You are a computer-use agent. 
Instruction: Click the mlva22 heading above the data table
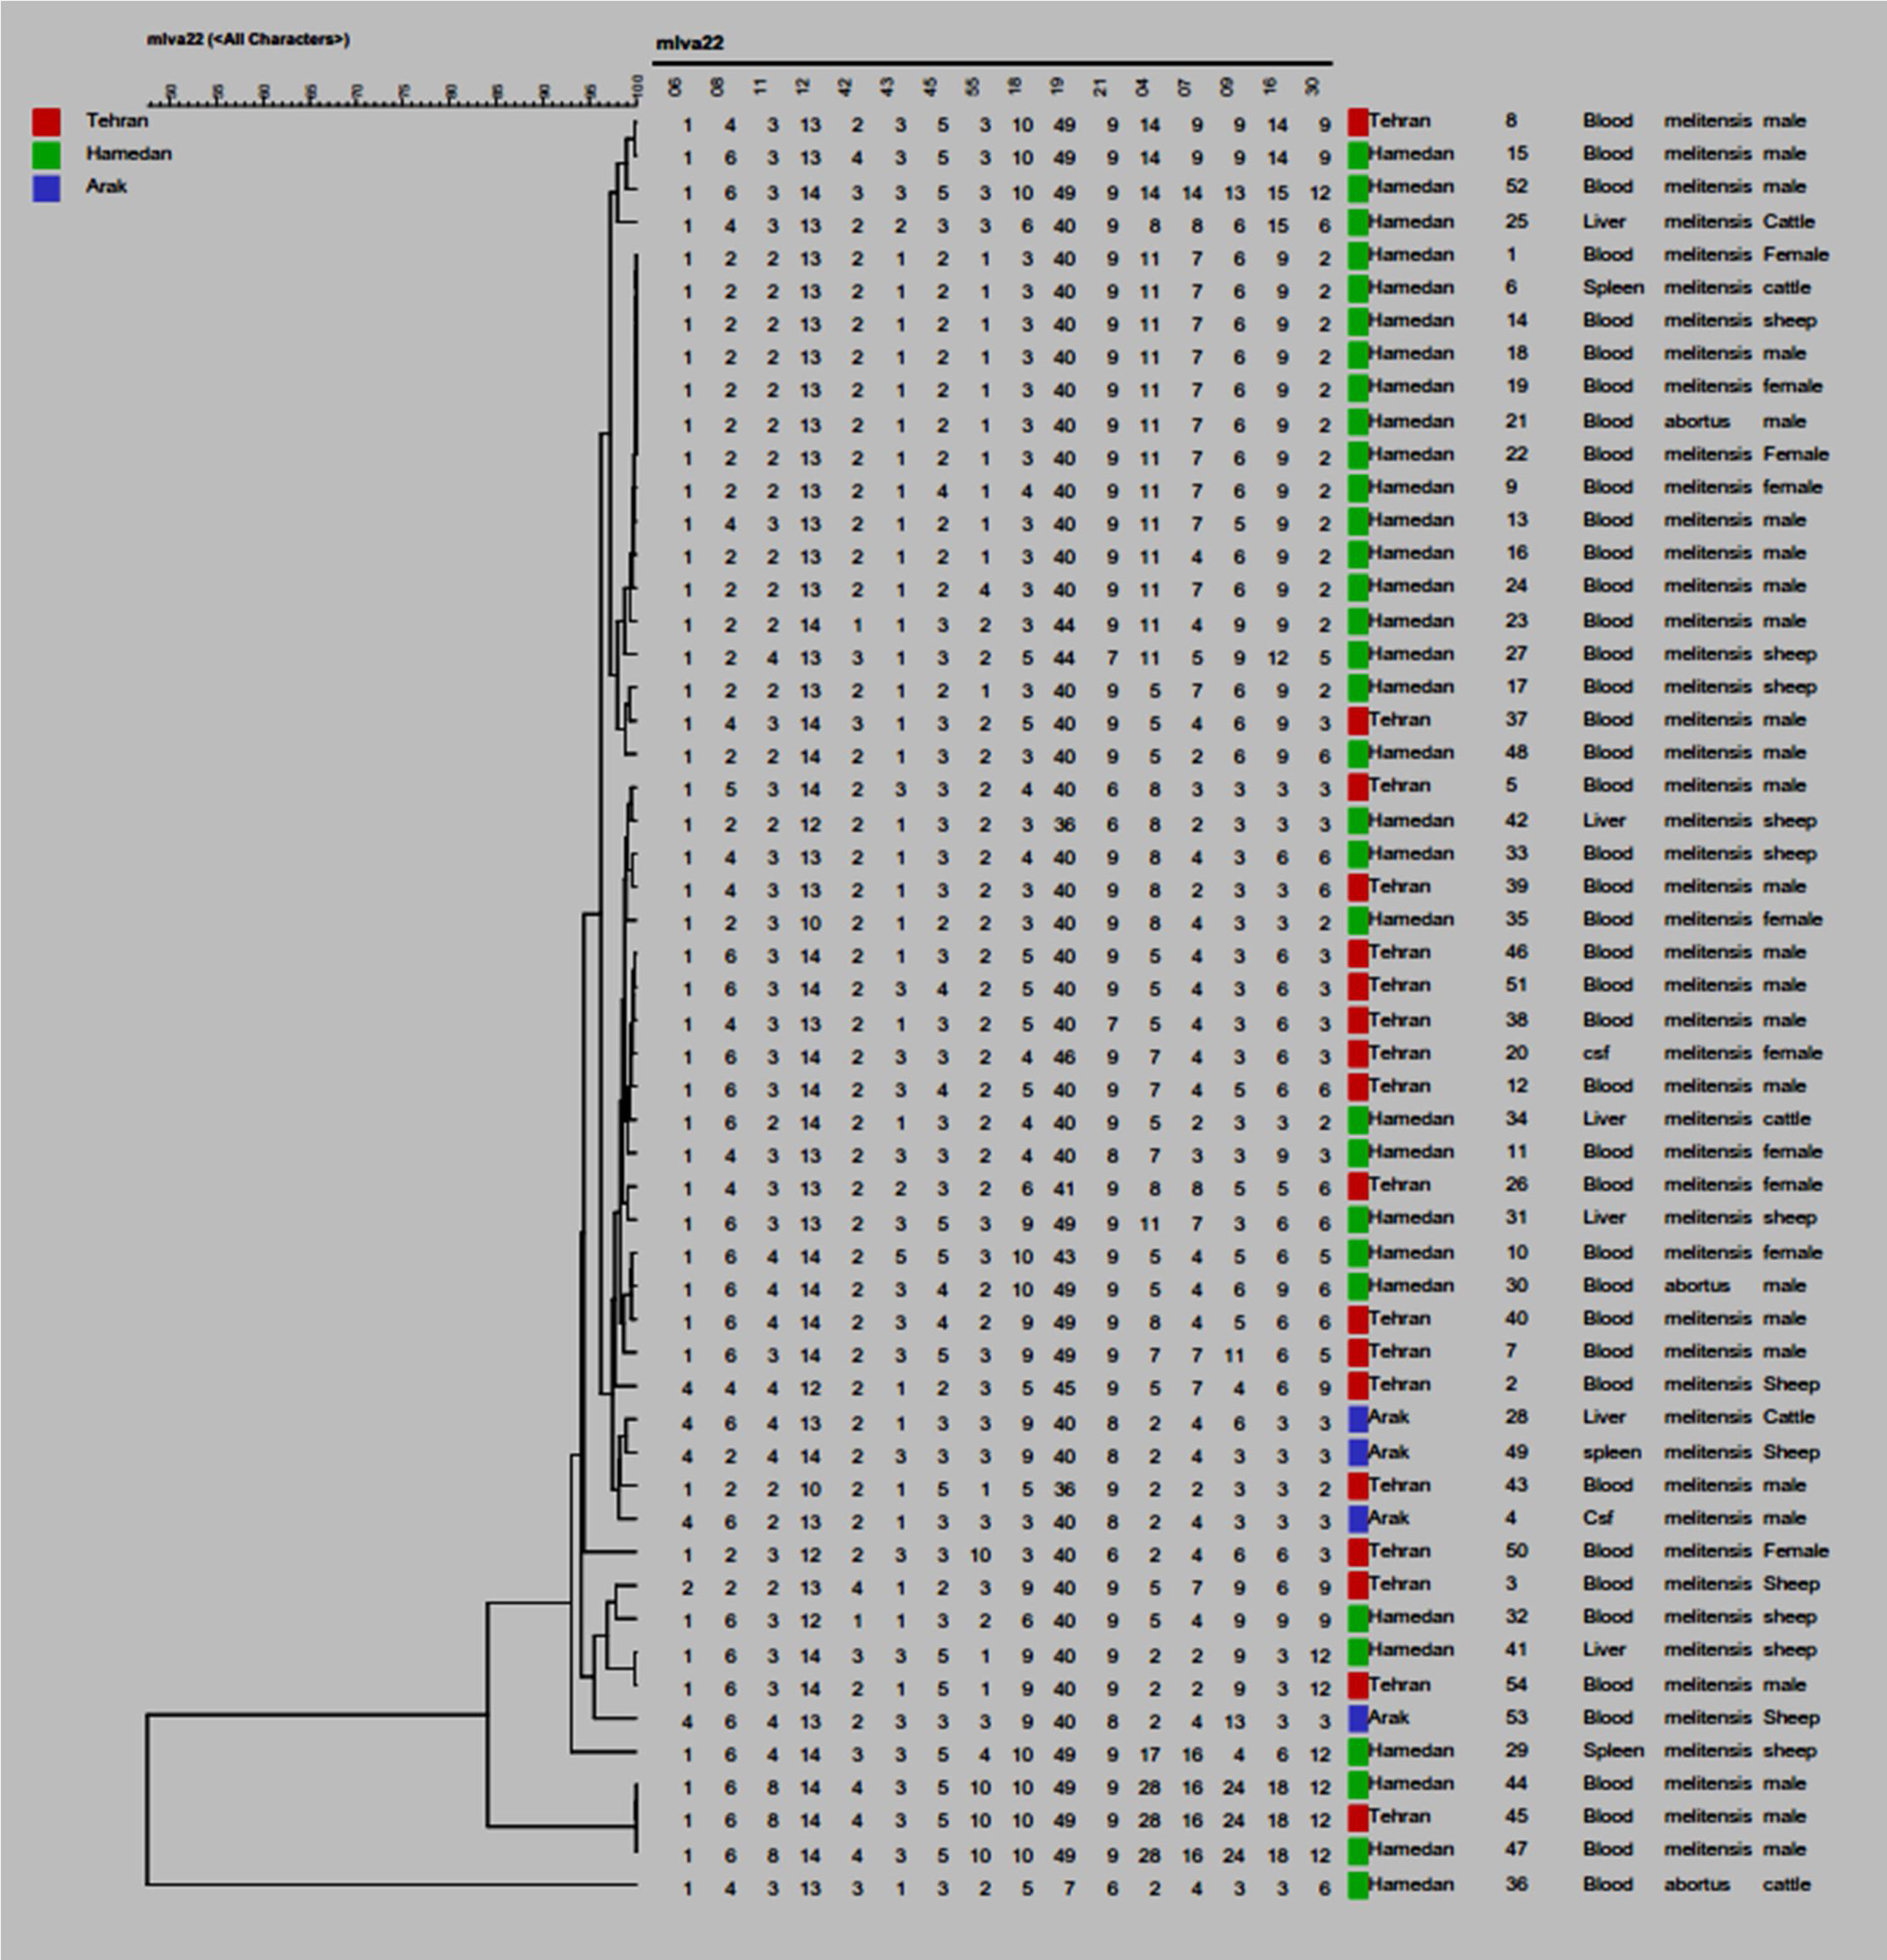pos(689,43)
